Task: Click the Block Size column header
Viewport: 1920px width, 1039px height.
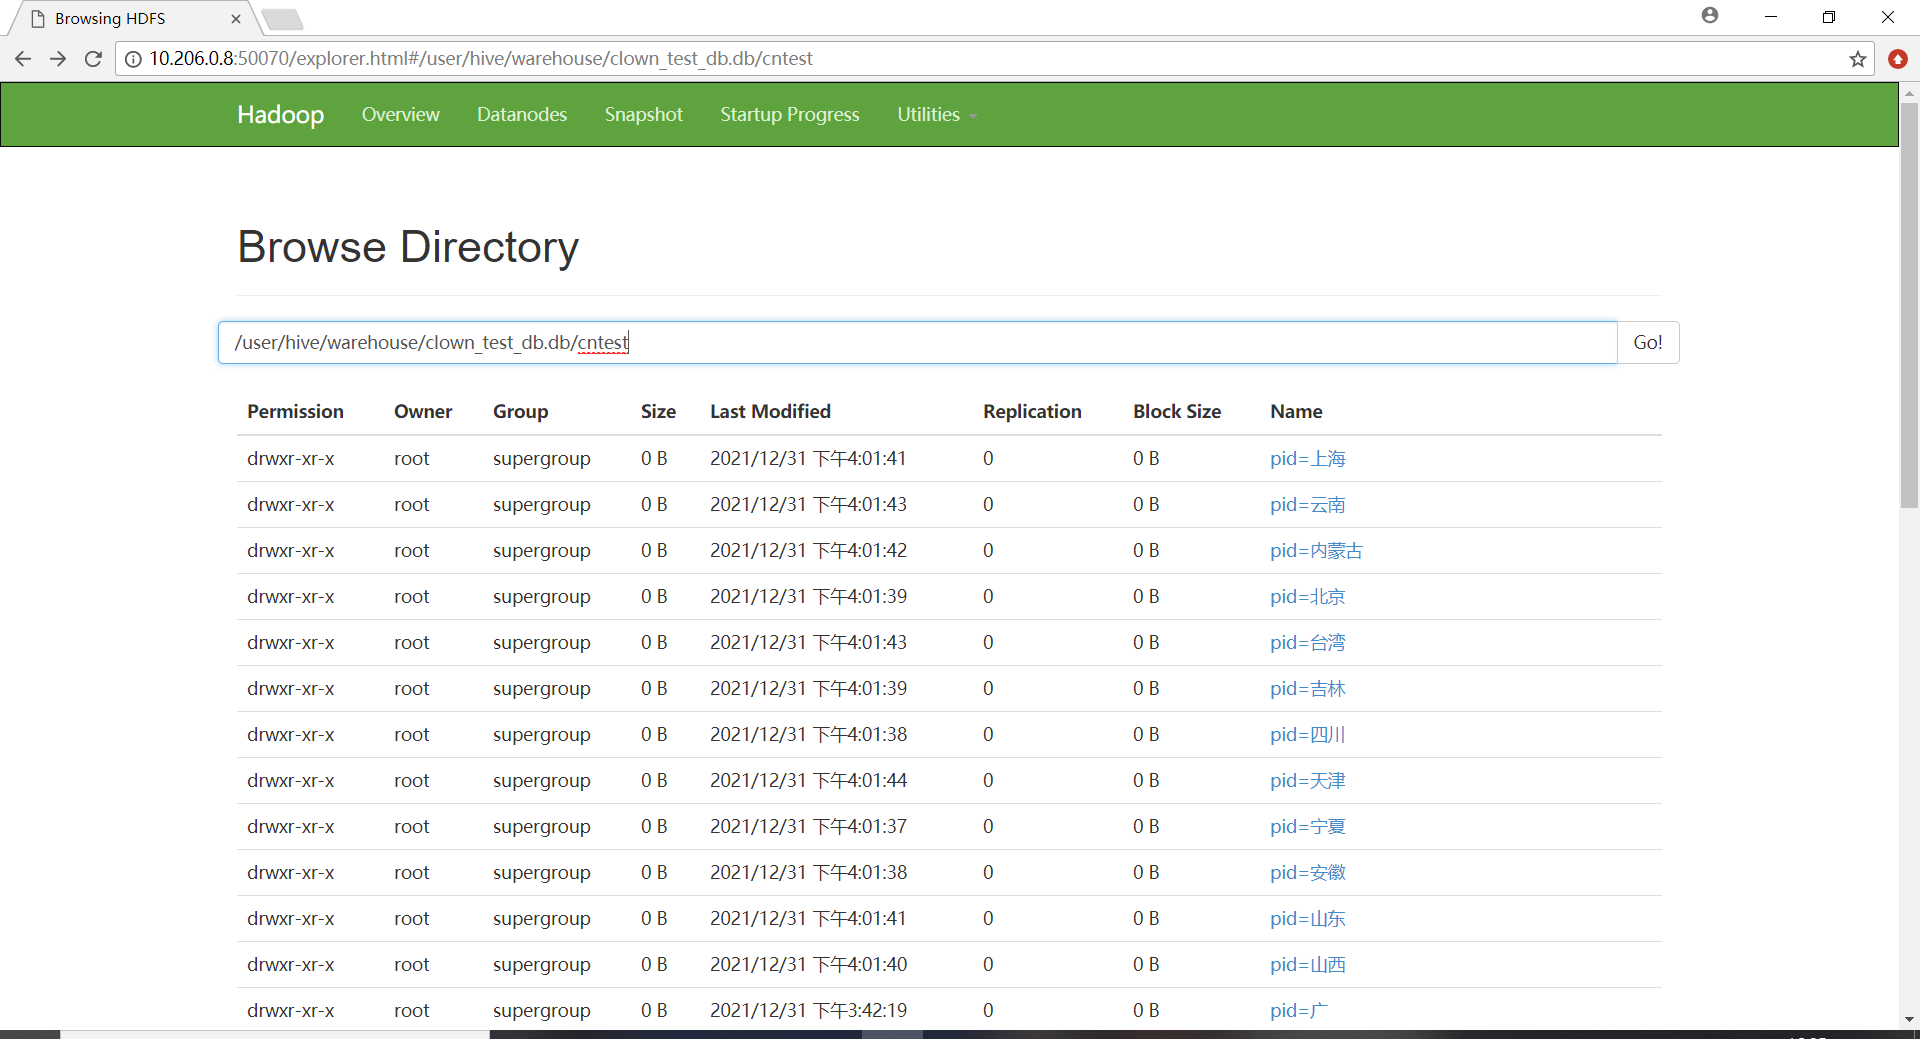Action: 1177,412
